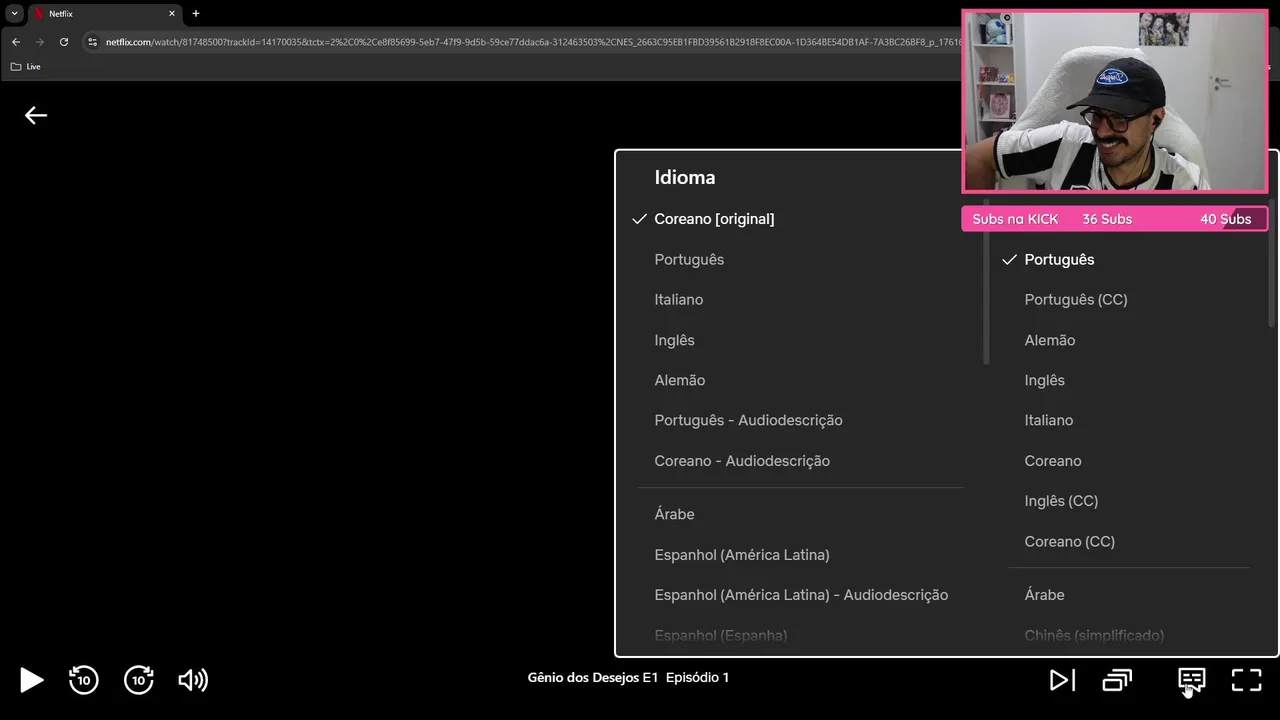Viewport: 1280px width, 720px height.
Task: Select Inglês (CC) subtitles
Action: click(x=1061, y=501)
